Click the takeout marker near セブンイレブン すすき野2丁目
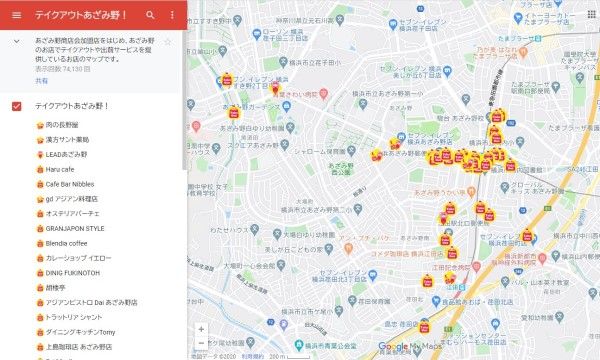Viewport: 600px width, 360px height. pyautogui.click(x=227, y=80)
